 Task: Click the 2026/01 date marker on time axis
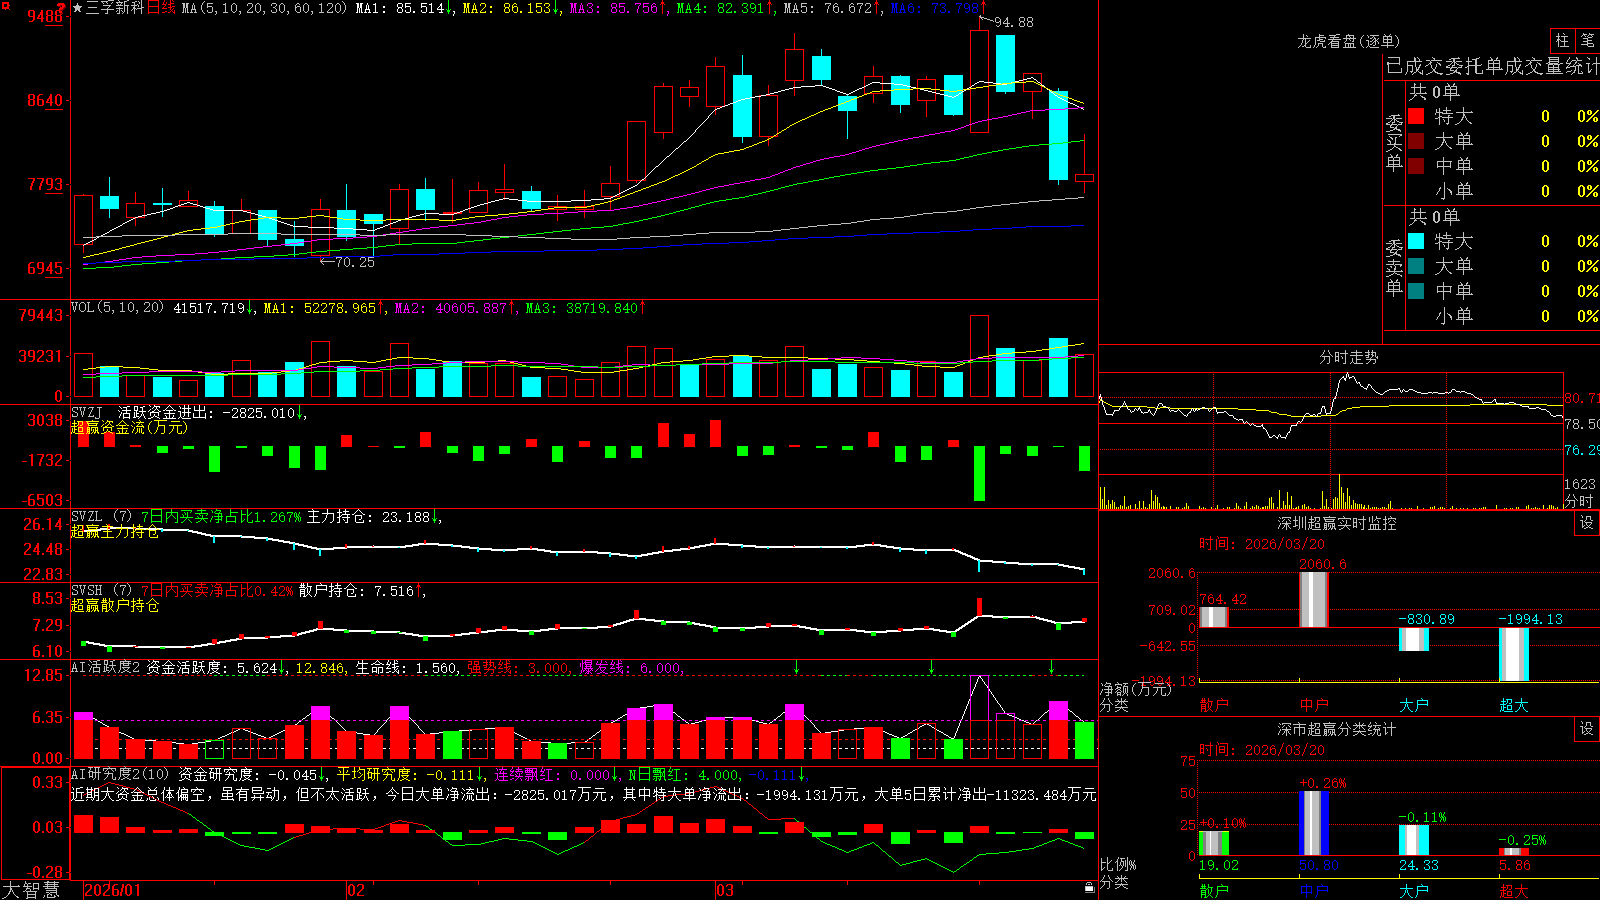[x=113, y=890]
